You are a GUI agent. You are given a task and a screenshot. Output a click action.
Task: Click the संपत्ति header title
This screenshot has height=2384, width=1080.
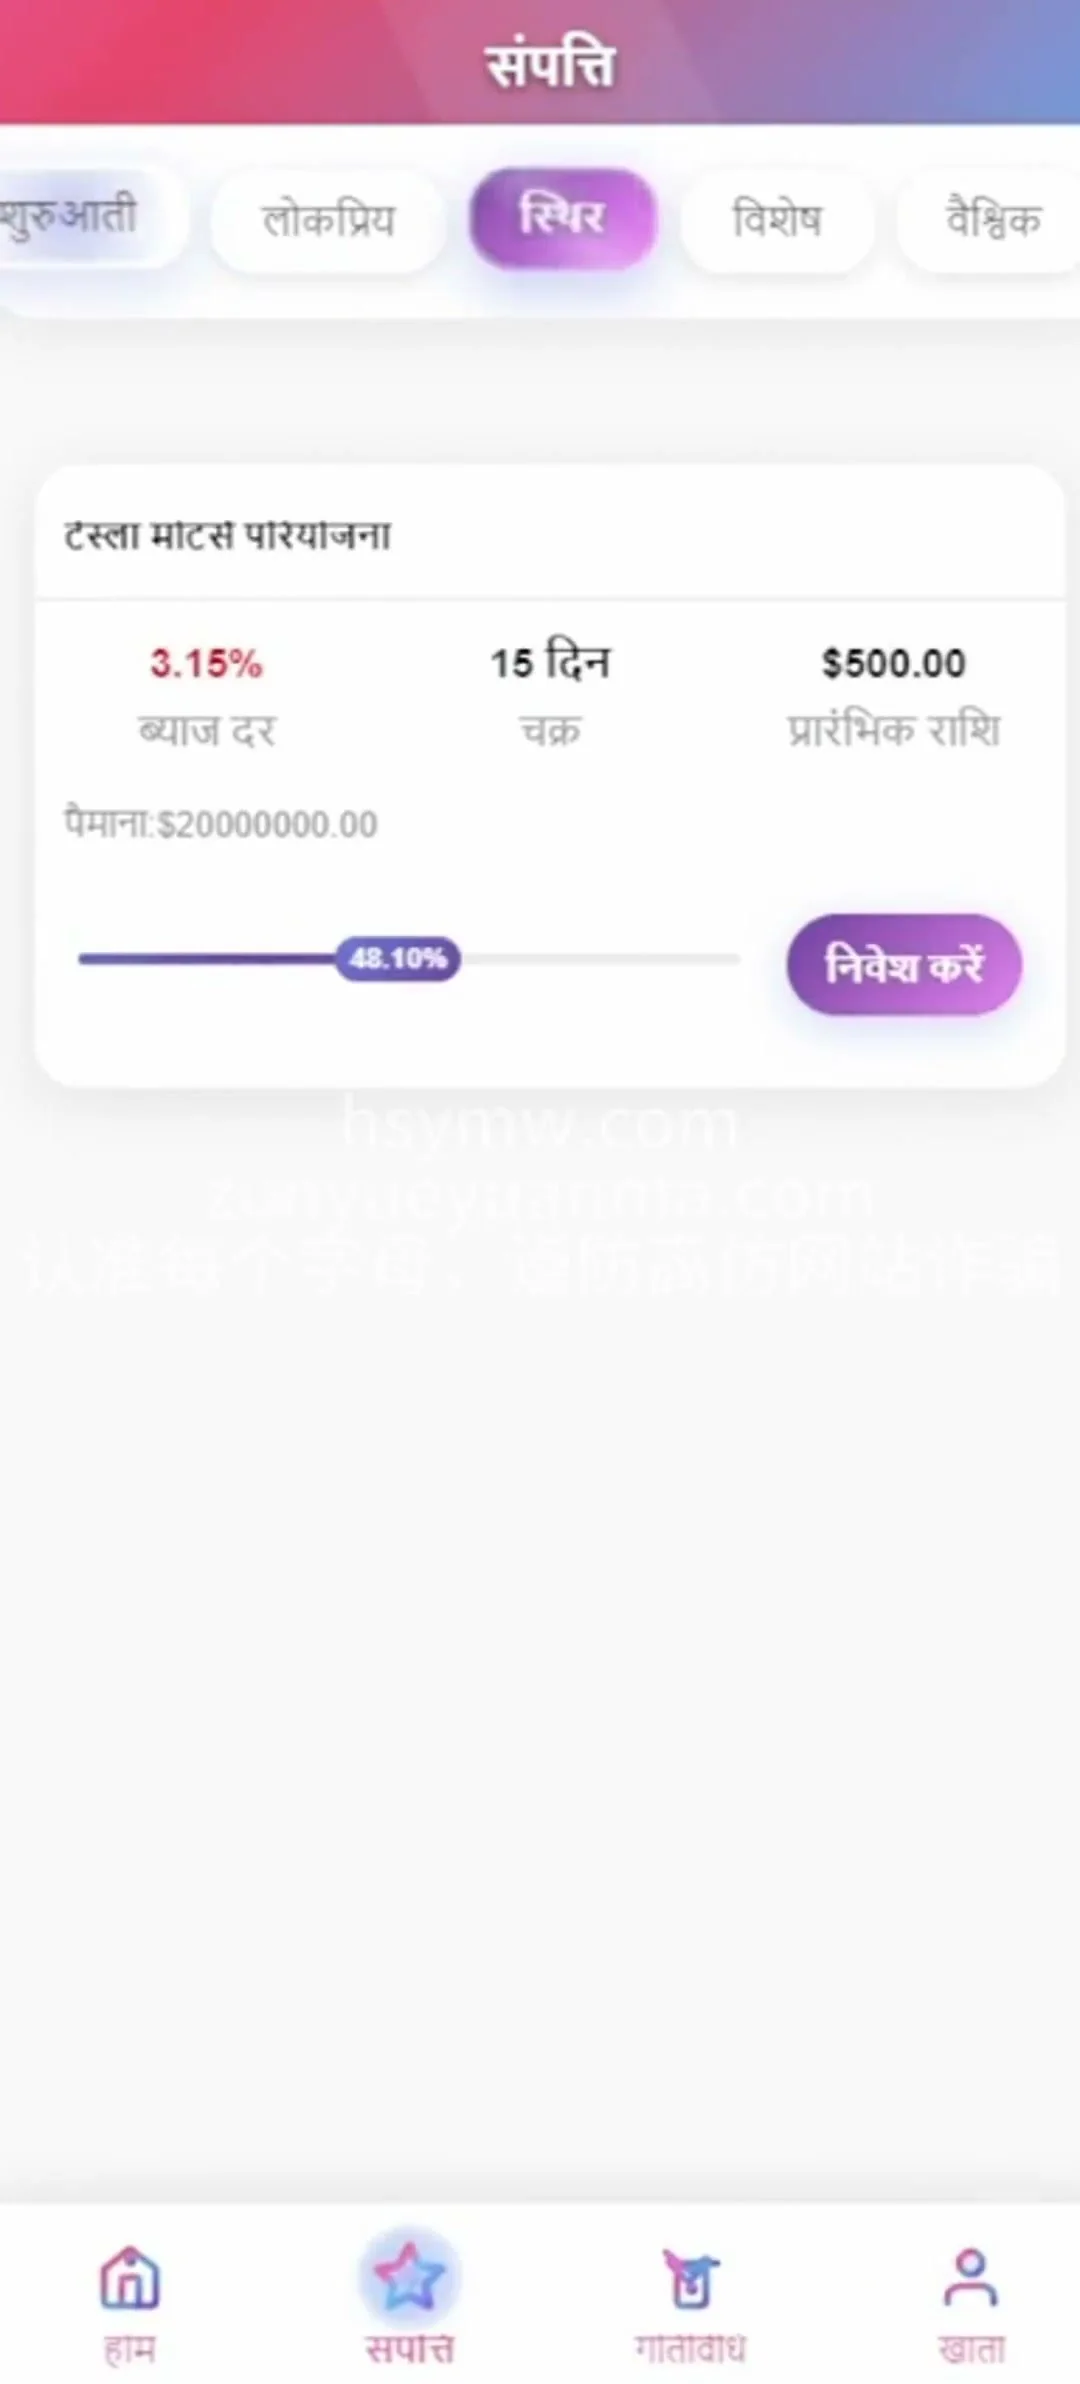point(549,66)
